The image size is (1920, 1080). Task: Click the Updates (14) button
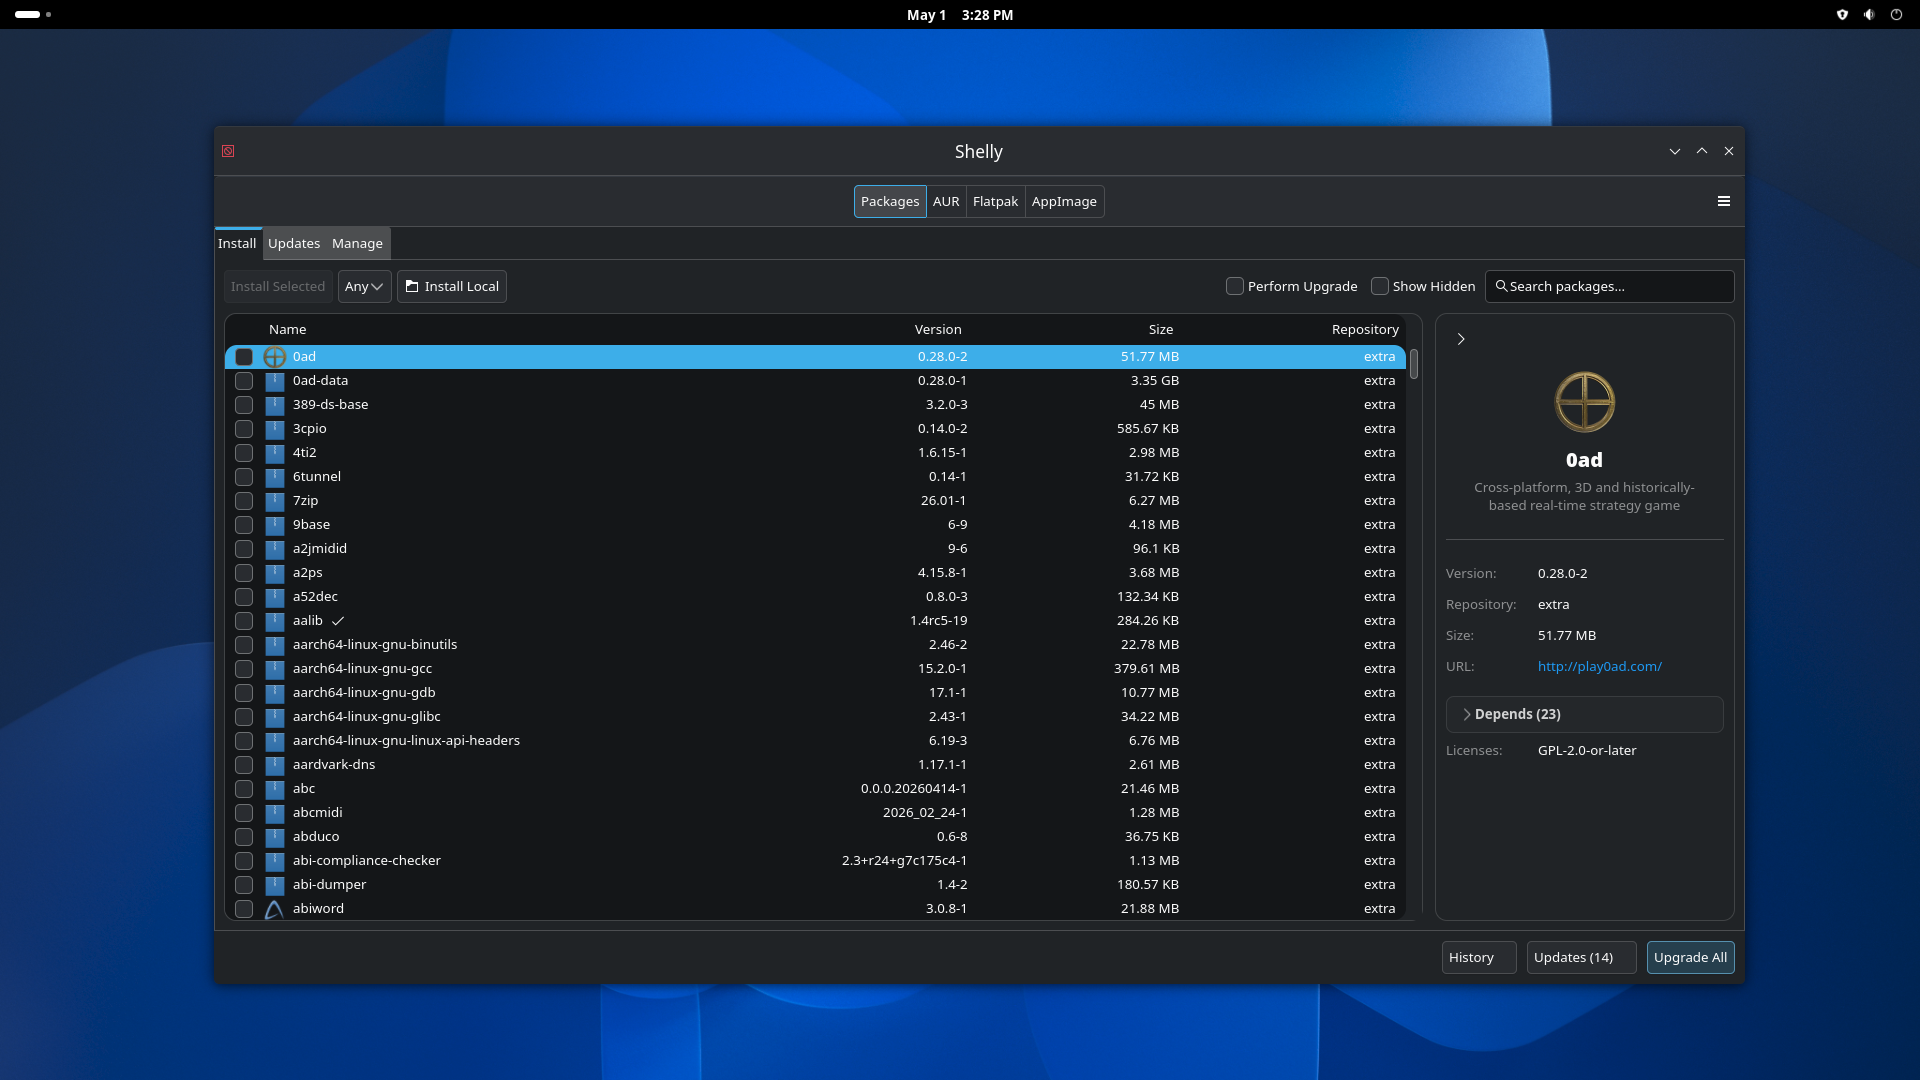pyautogui.click(x=1581, y=957)
